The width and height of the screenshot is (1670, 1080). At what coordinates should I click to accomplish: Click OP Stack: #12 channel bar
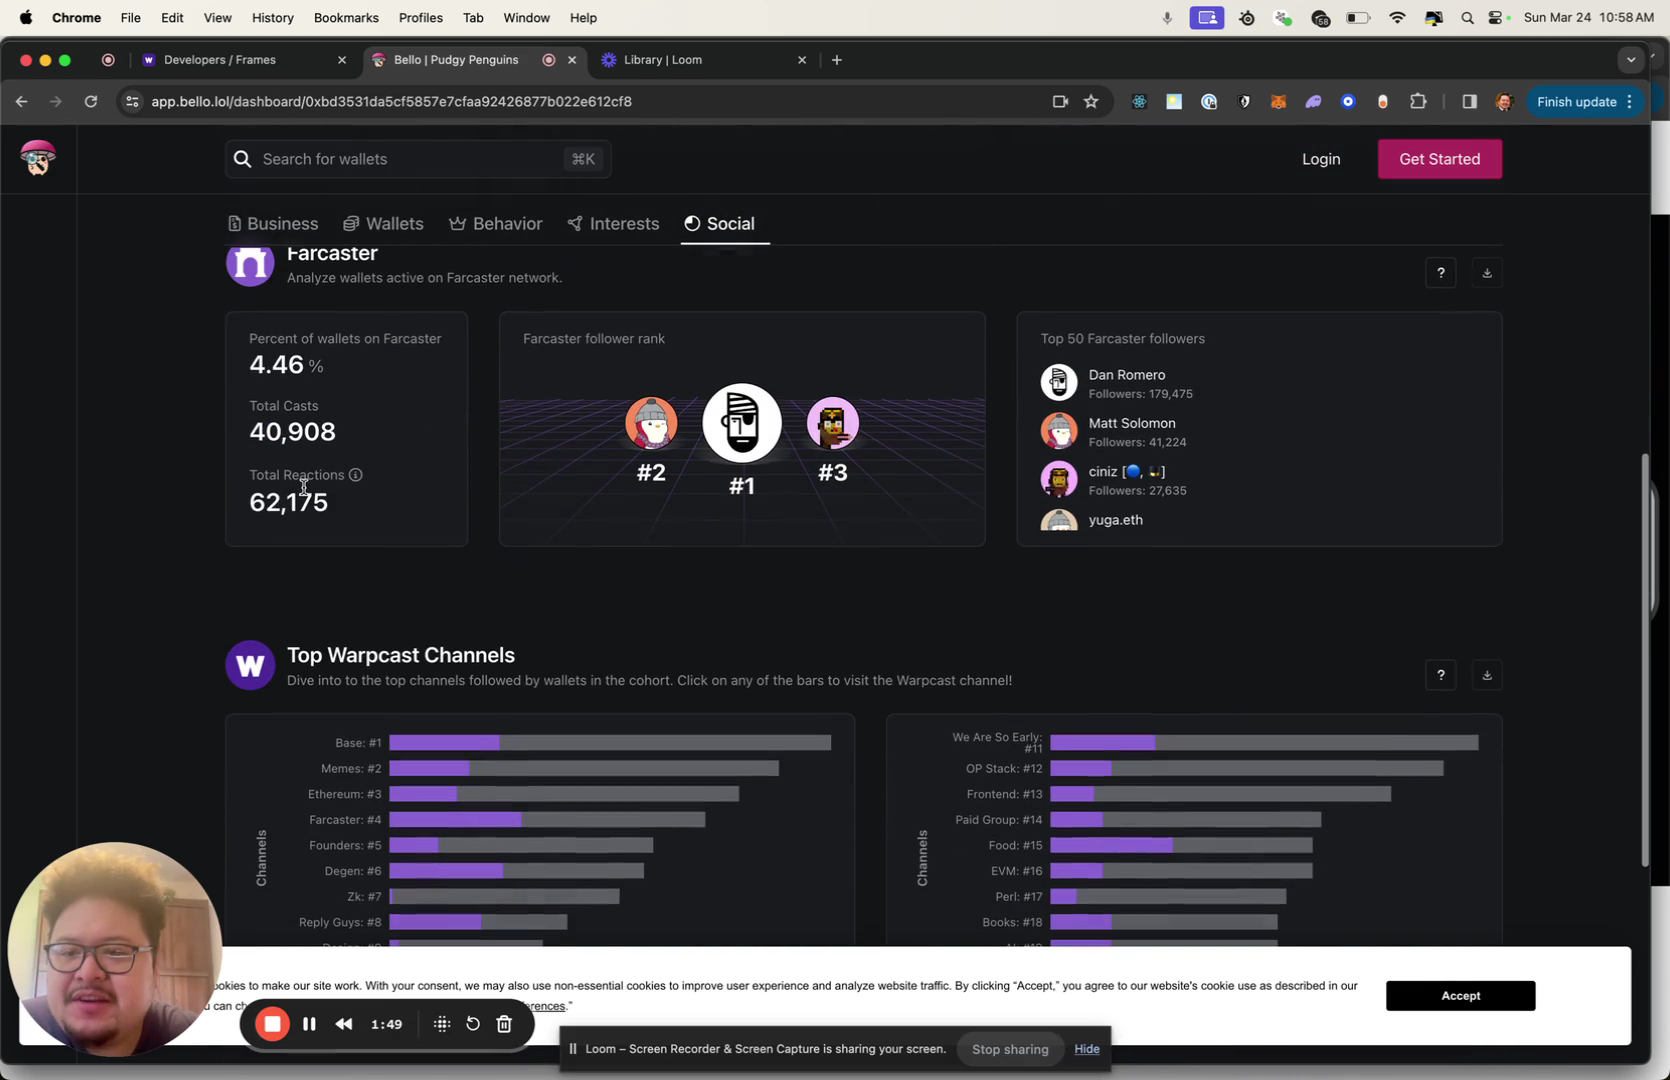pos(1246,768)
